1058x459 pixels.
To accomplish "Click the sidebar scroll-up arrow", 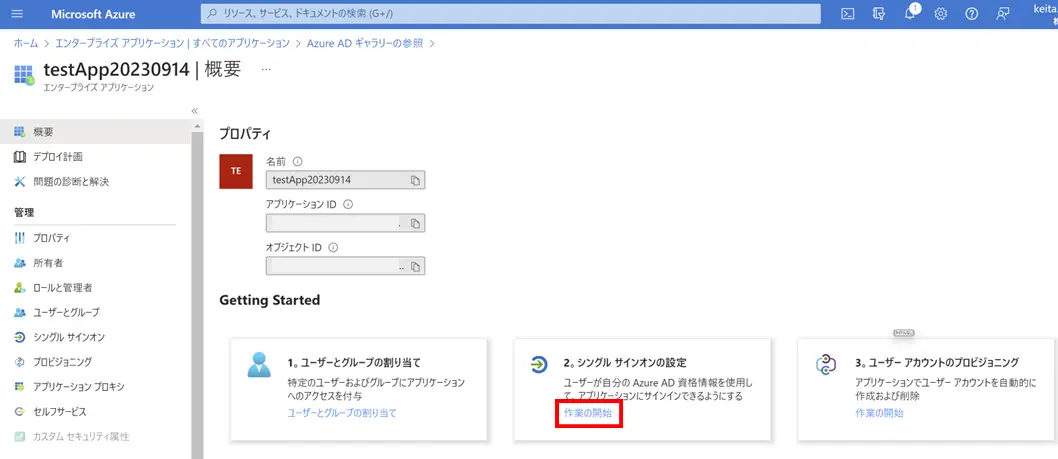I will pos(197,126).
